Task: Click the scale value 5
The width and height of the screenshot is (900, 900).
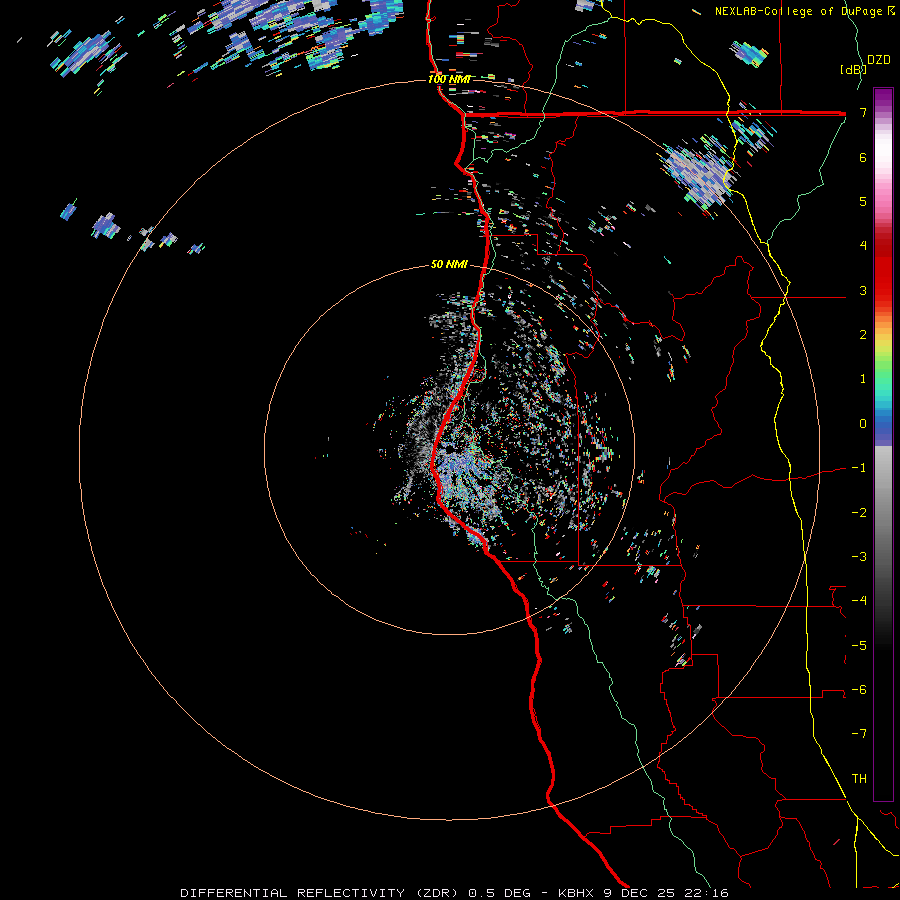Action: (x=863, y=201)
